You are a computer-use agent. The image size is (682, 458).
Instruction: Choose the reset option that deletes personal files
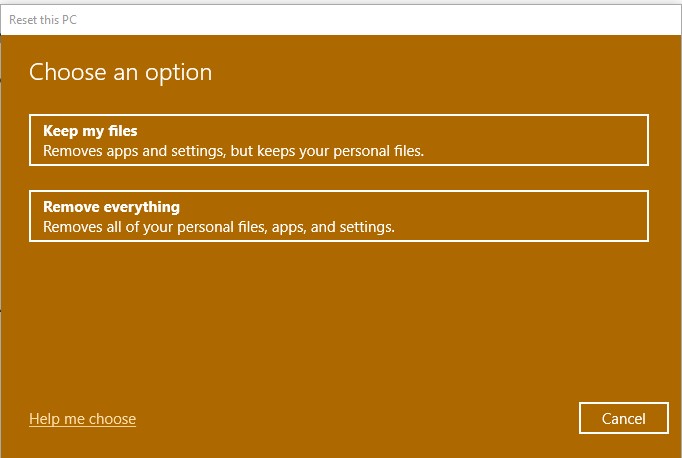point(339,216)
